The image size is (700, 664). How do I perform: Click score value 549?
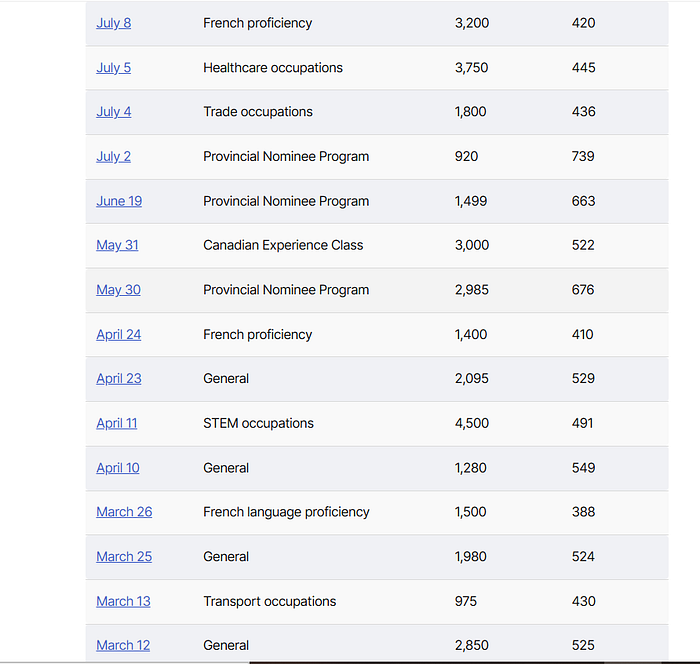point(583,468)
